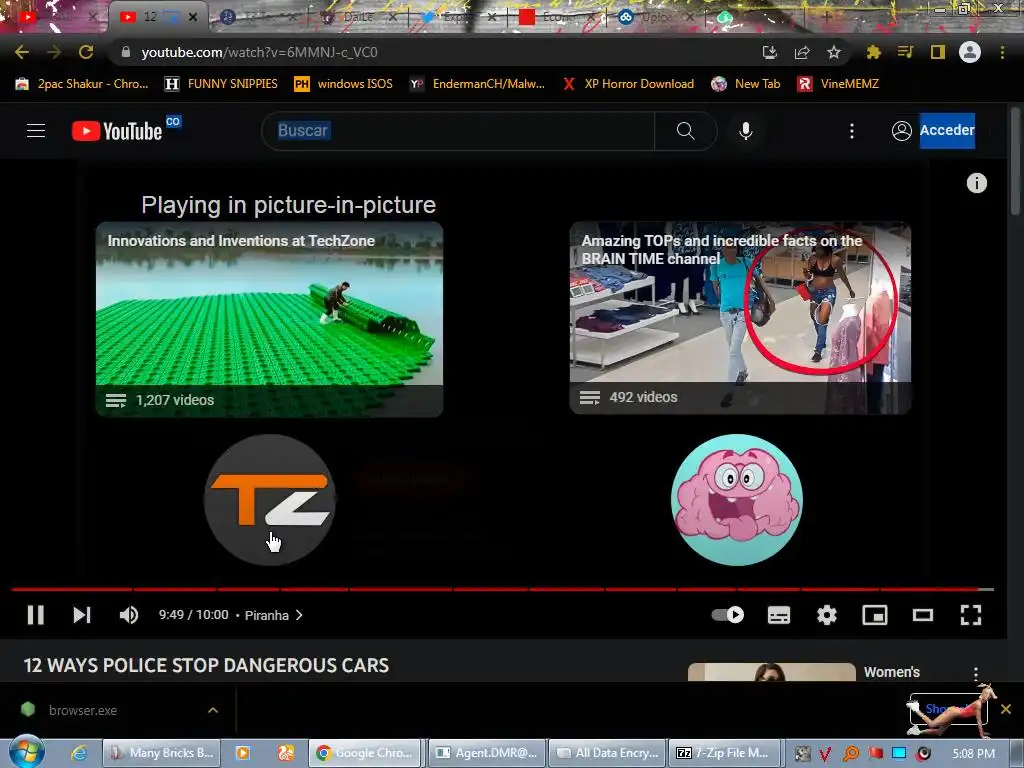
Task: Open the Chrome profile avatar
Action: click(x=970, y=52)
